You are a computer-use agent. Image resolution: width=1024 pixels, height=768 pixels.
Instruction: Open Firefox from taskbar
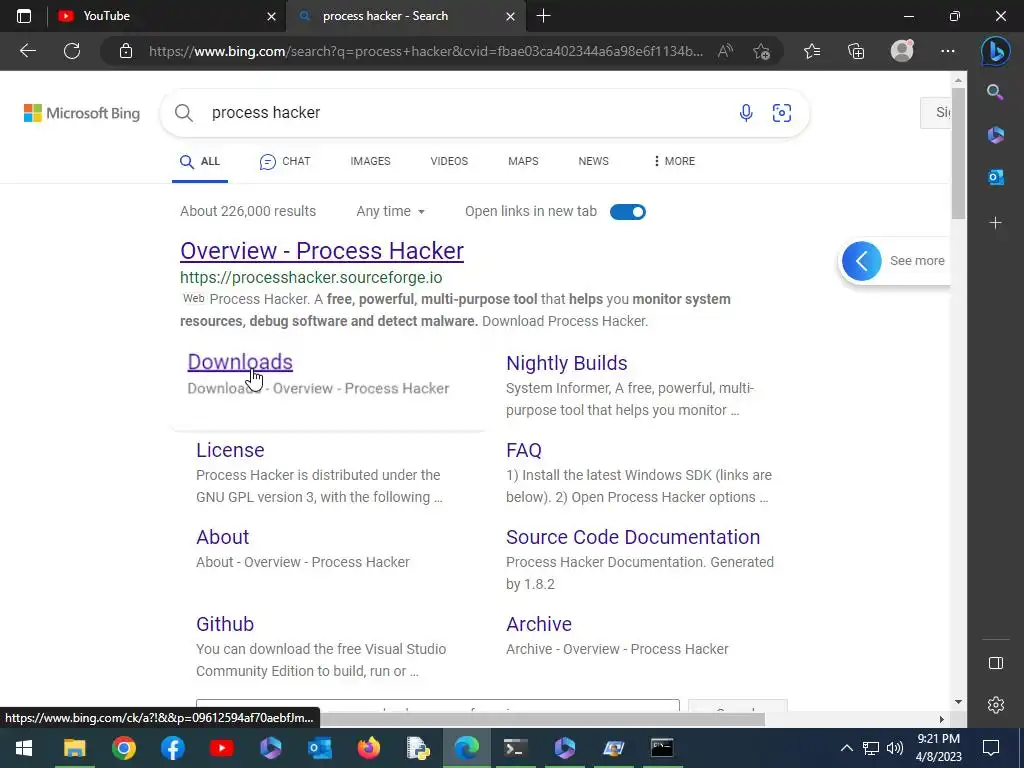coord(368,748)
